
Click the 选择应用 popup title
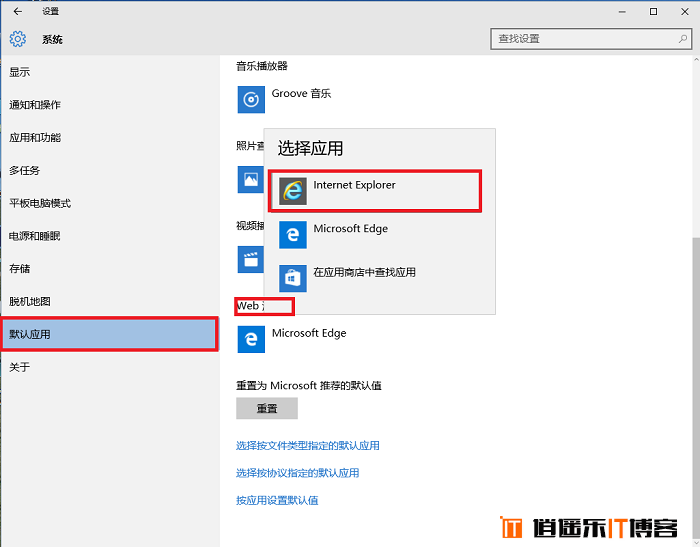coord(310,148)
